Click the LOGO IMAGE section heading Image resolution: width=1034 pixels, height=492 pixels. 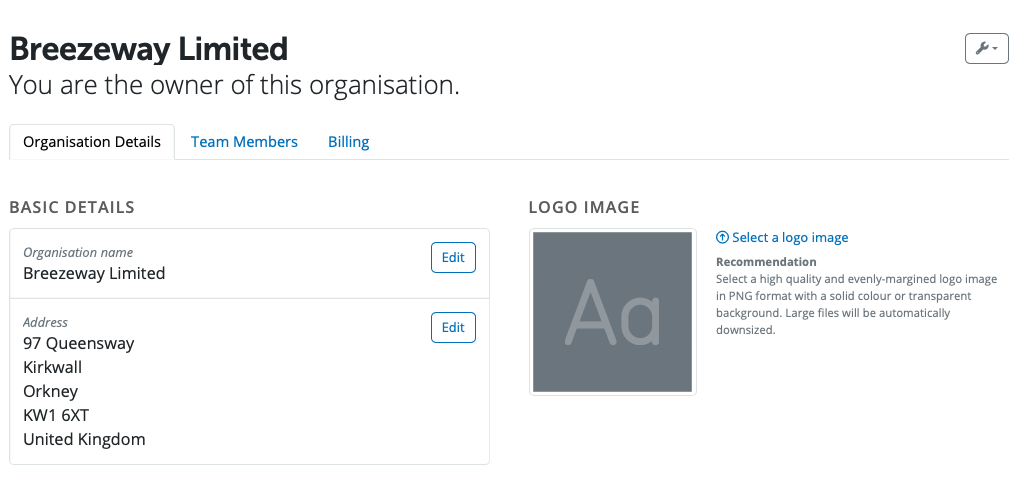pyautogui.click(x=584, y=208)
